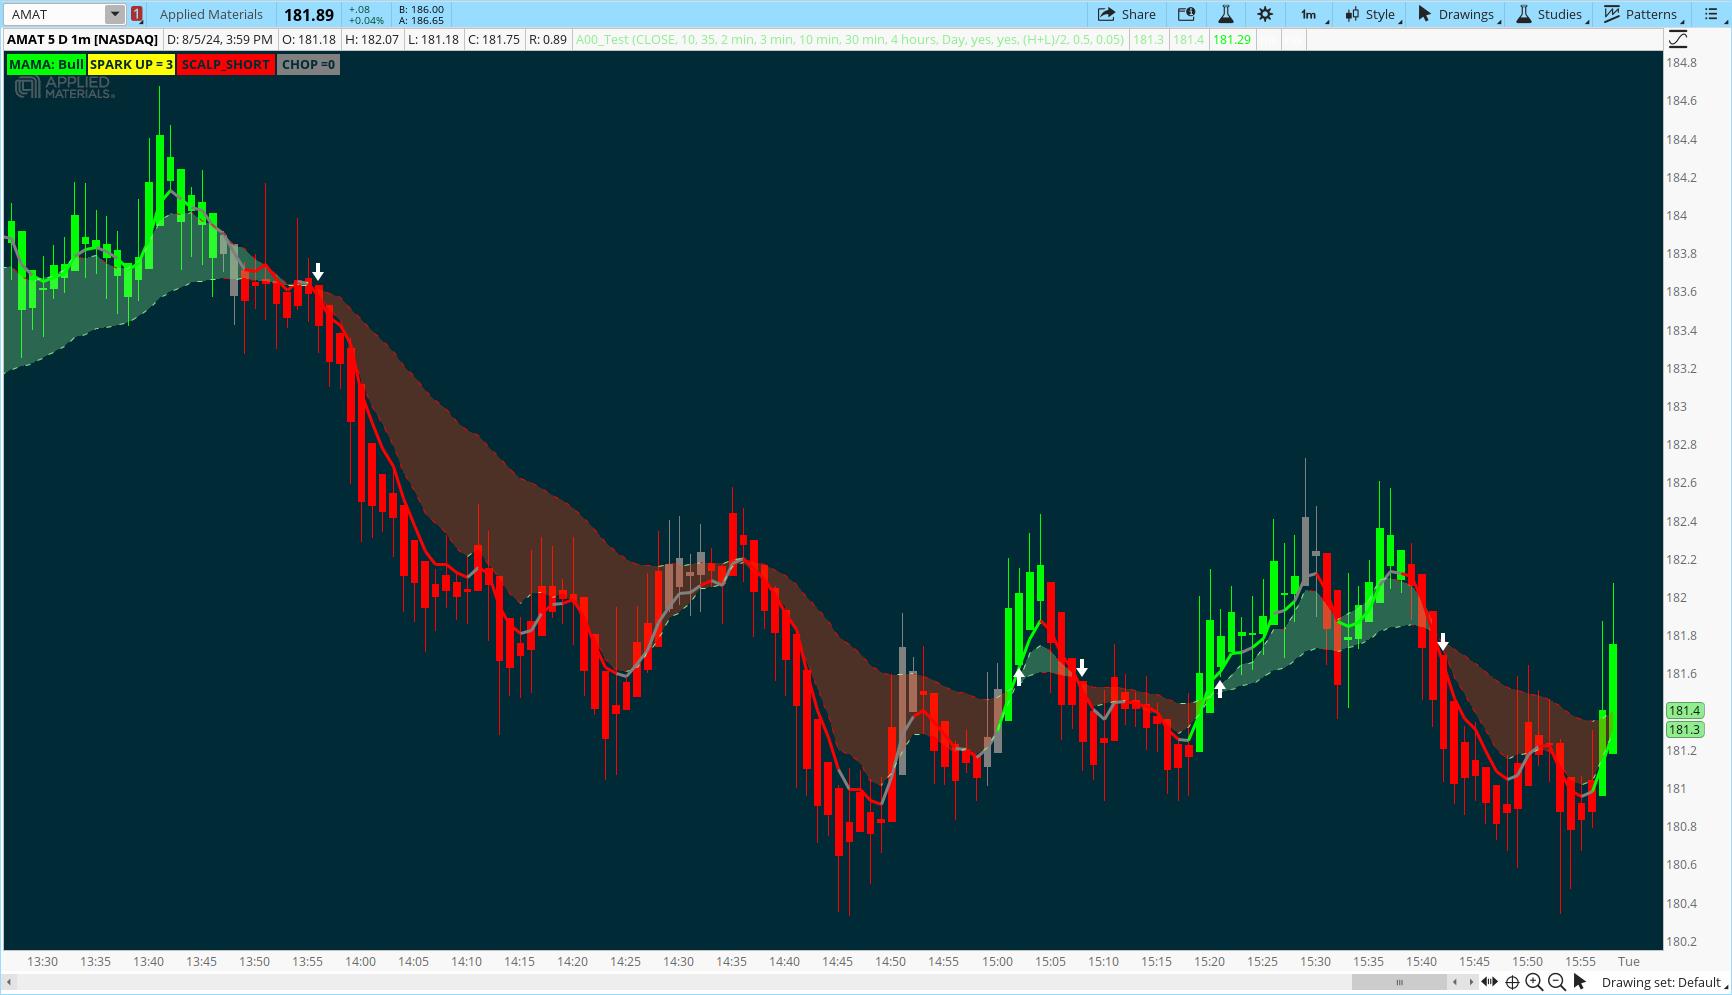Click the SPARK UP = 3 label
The width and height of the screenshot is (1732, 995).
pos(131,64)
